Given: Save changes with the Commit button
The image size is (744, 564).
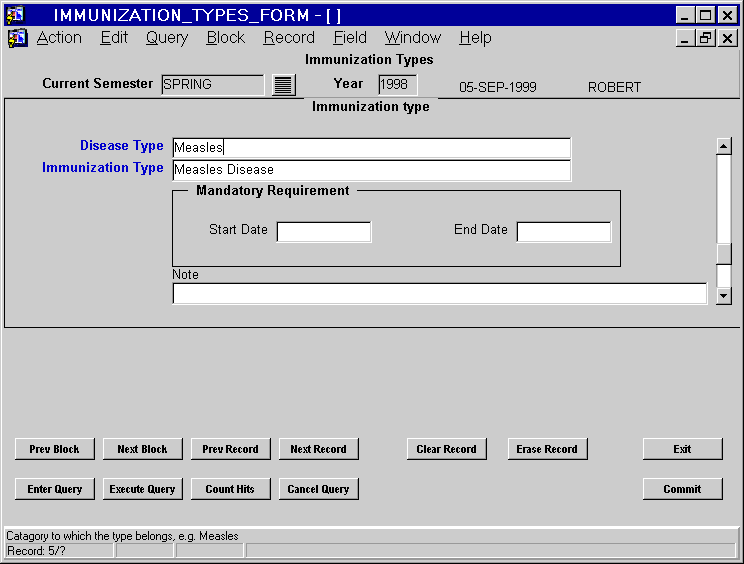Looking at the screenshot, I should (x=682, y=489).
